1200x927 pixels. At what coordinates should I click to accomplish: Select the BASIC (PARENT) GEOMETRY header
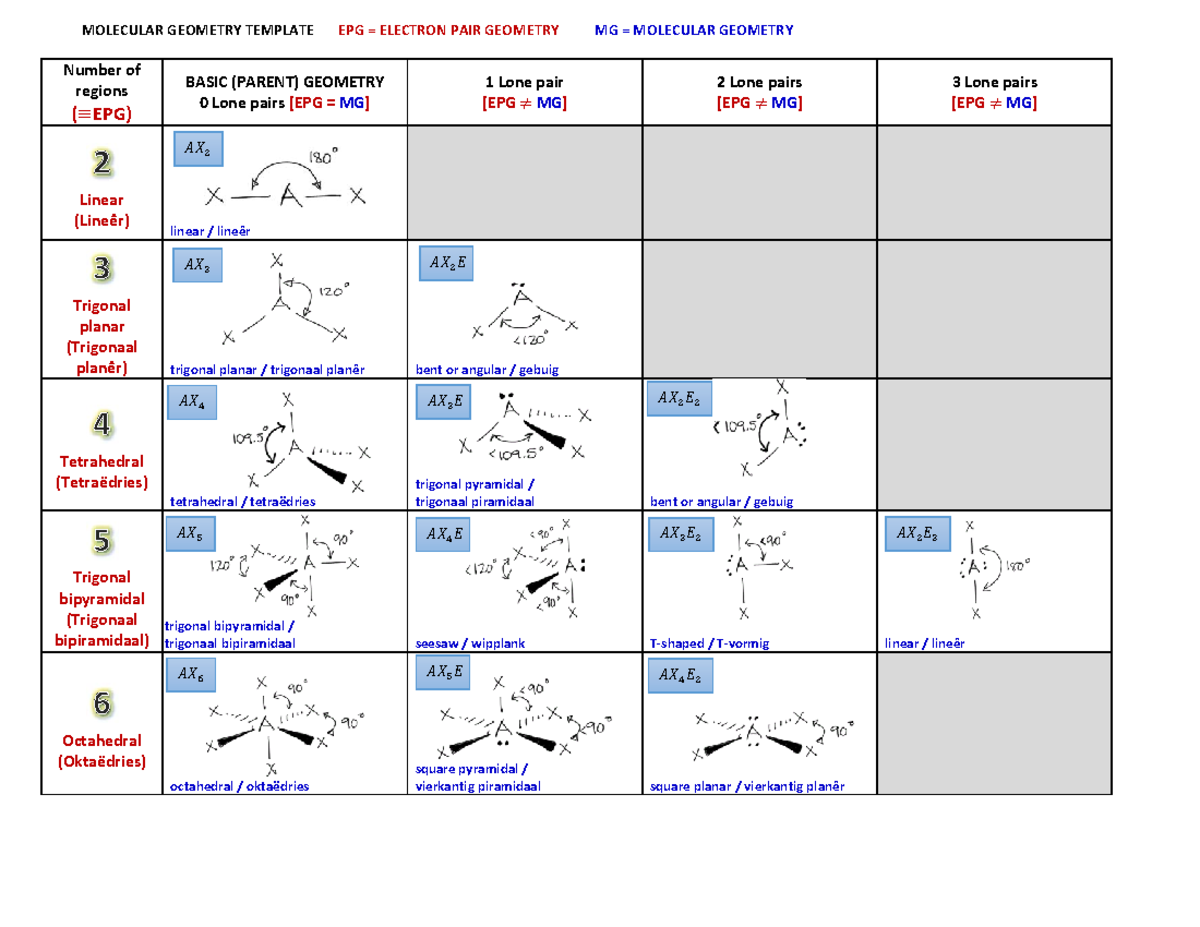285,78
